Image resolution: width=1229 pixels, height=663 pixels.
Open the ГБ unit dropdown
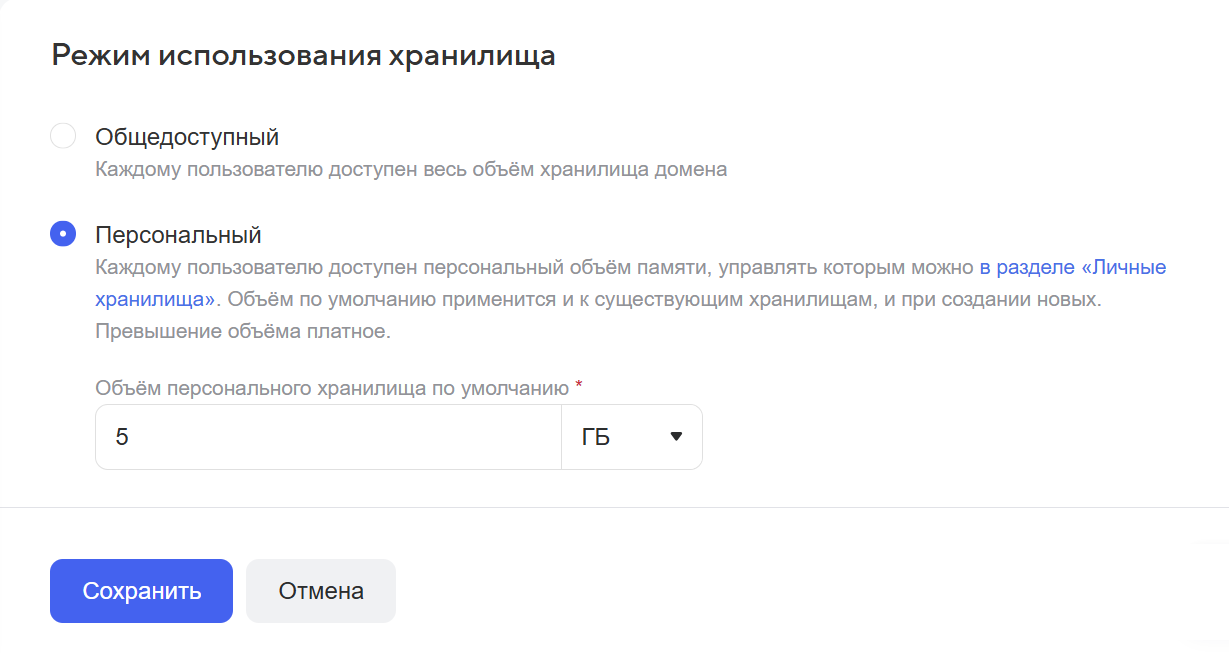(631, 437)
